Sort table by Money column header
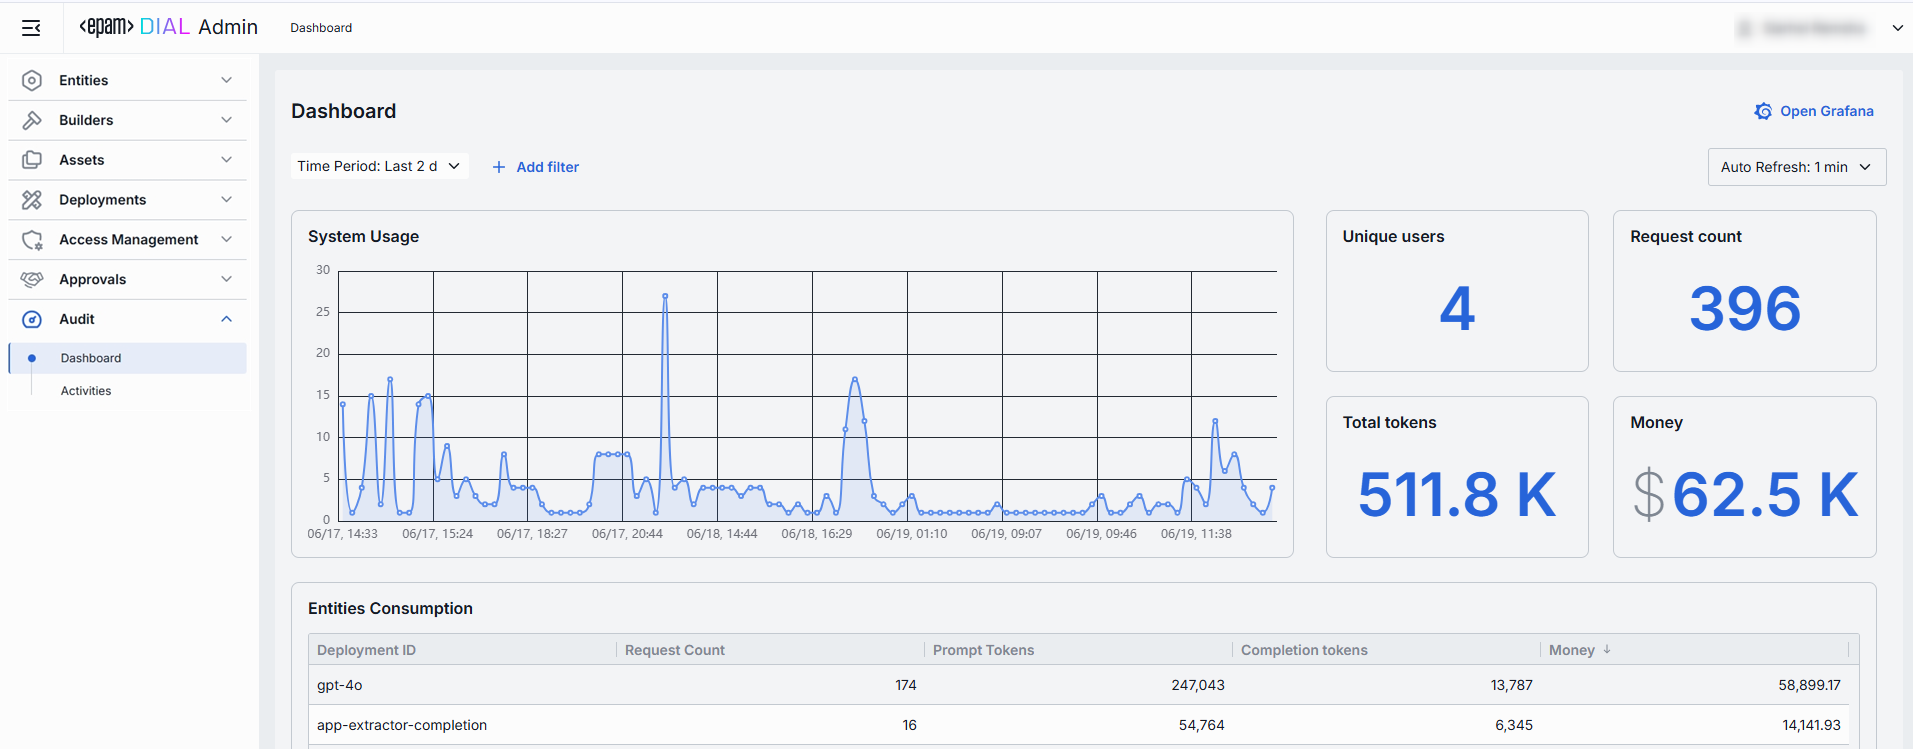The width and height of the screenshot is (1913, 749). [1572, 650]
